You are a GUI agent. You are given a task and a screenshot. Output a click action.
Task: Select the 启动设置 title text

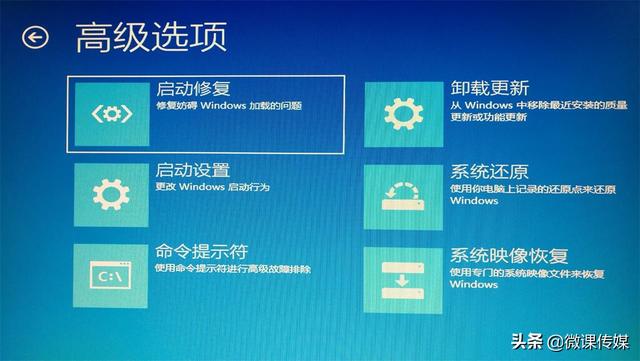coord(193,170)
